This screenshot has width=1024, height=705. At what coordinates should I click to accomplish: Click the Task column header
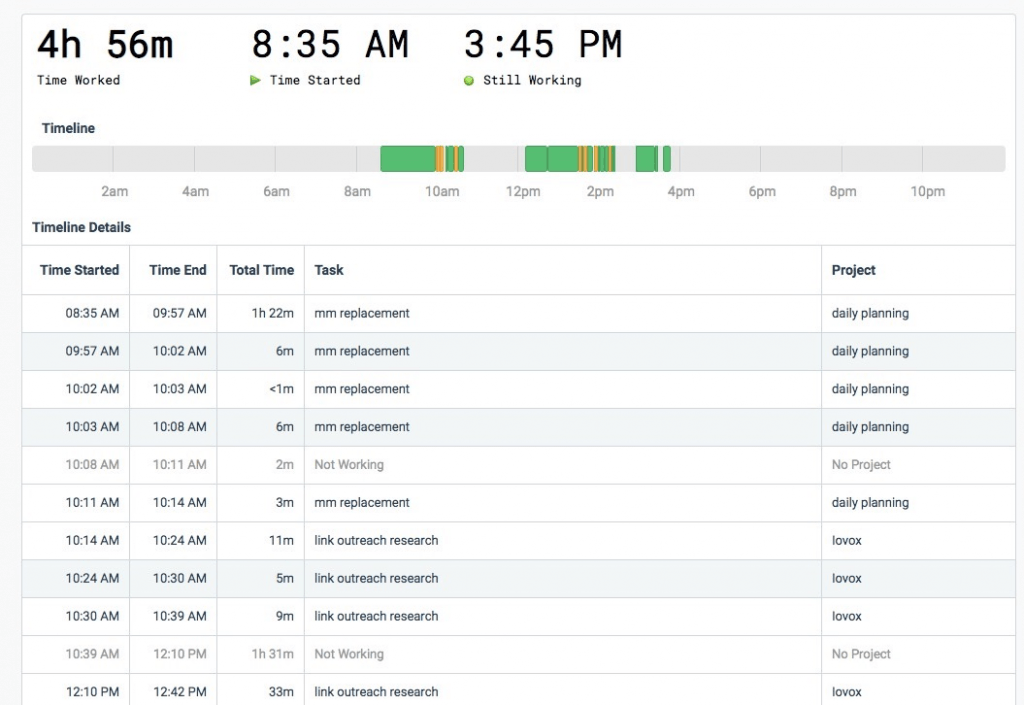pos(328,270)
